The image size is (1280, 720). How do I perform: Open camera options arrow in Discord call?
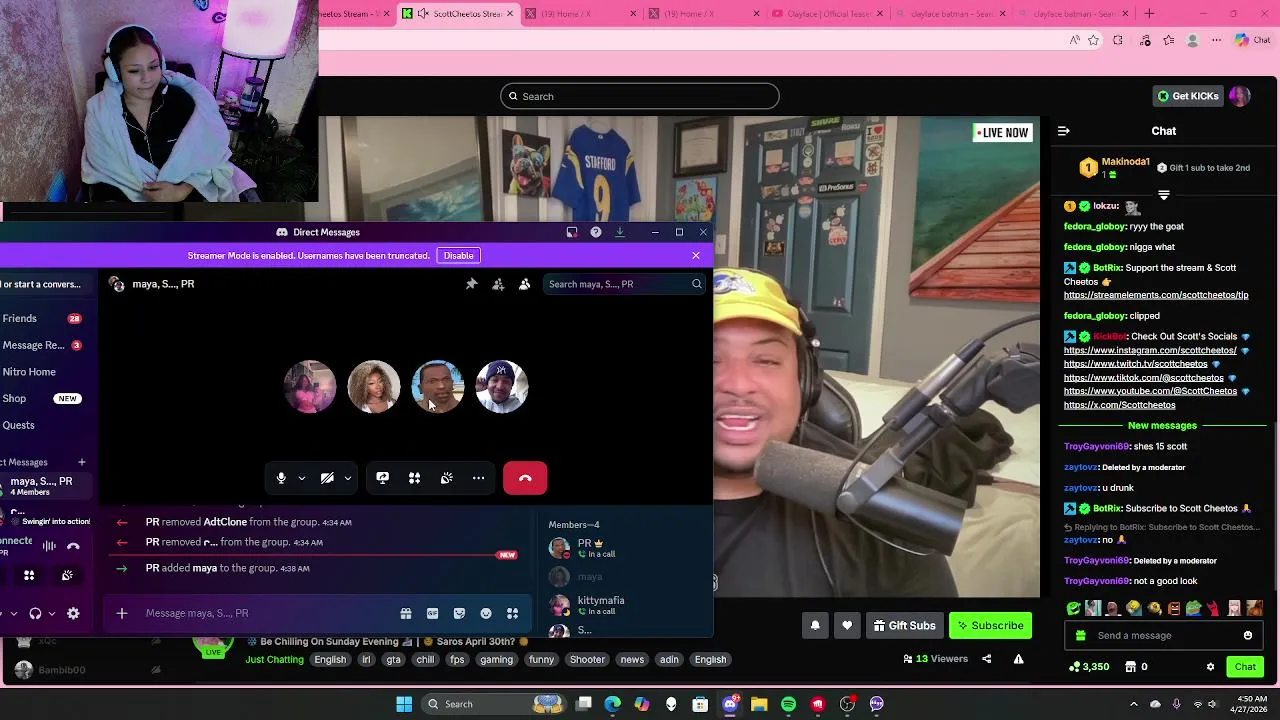(347, 478)
